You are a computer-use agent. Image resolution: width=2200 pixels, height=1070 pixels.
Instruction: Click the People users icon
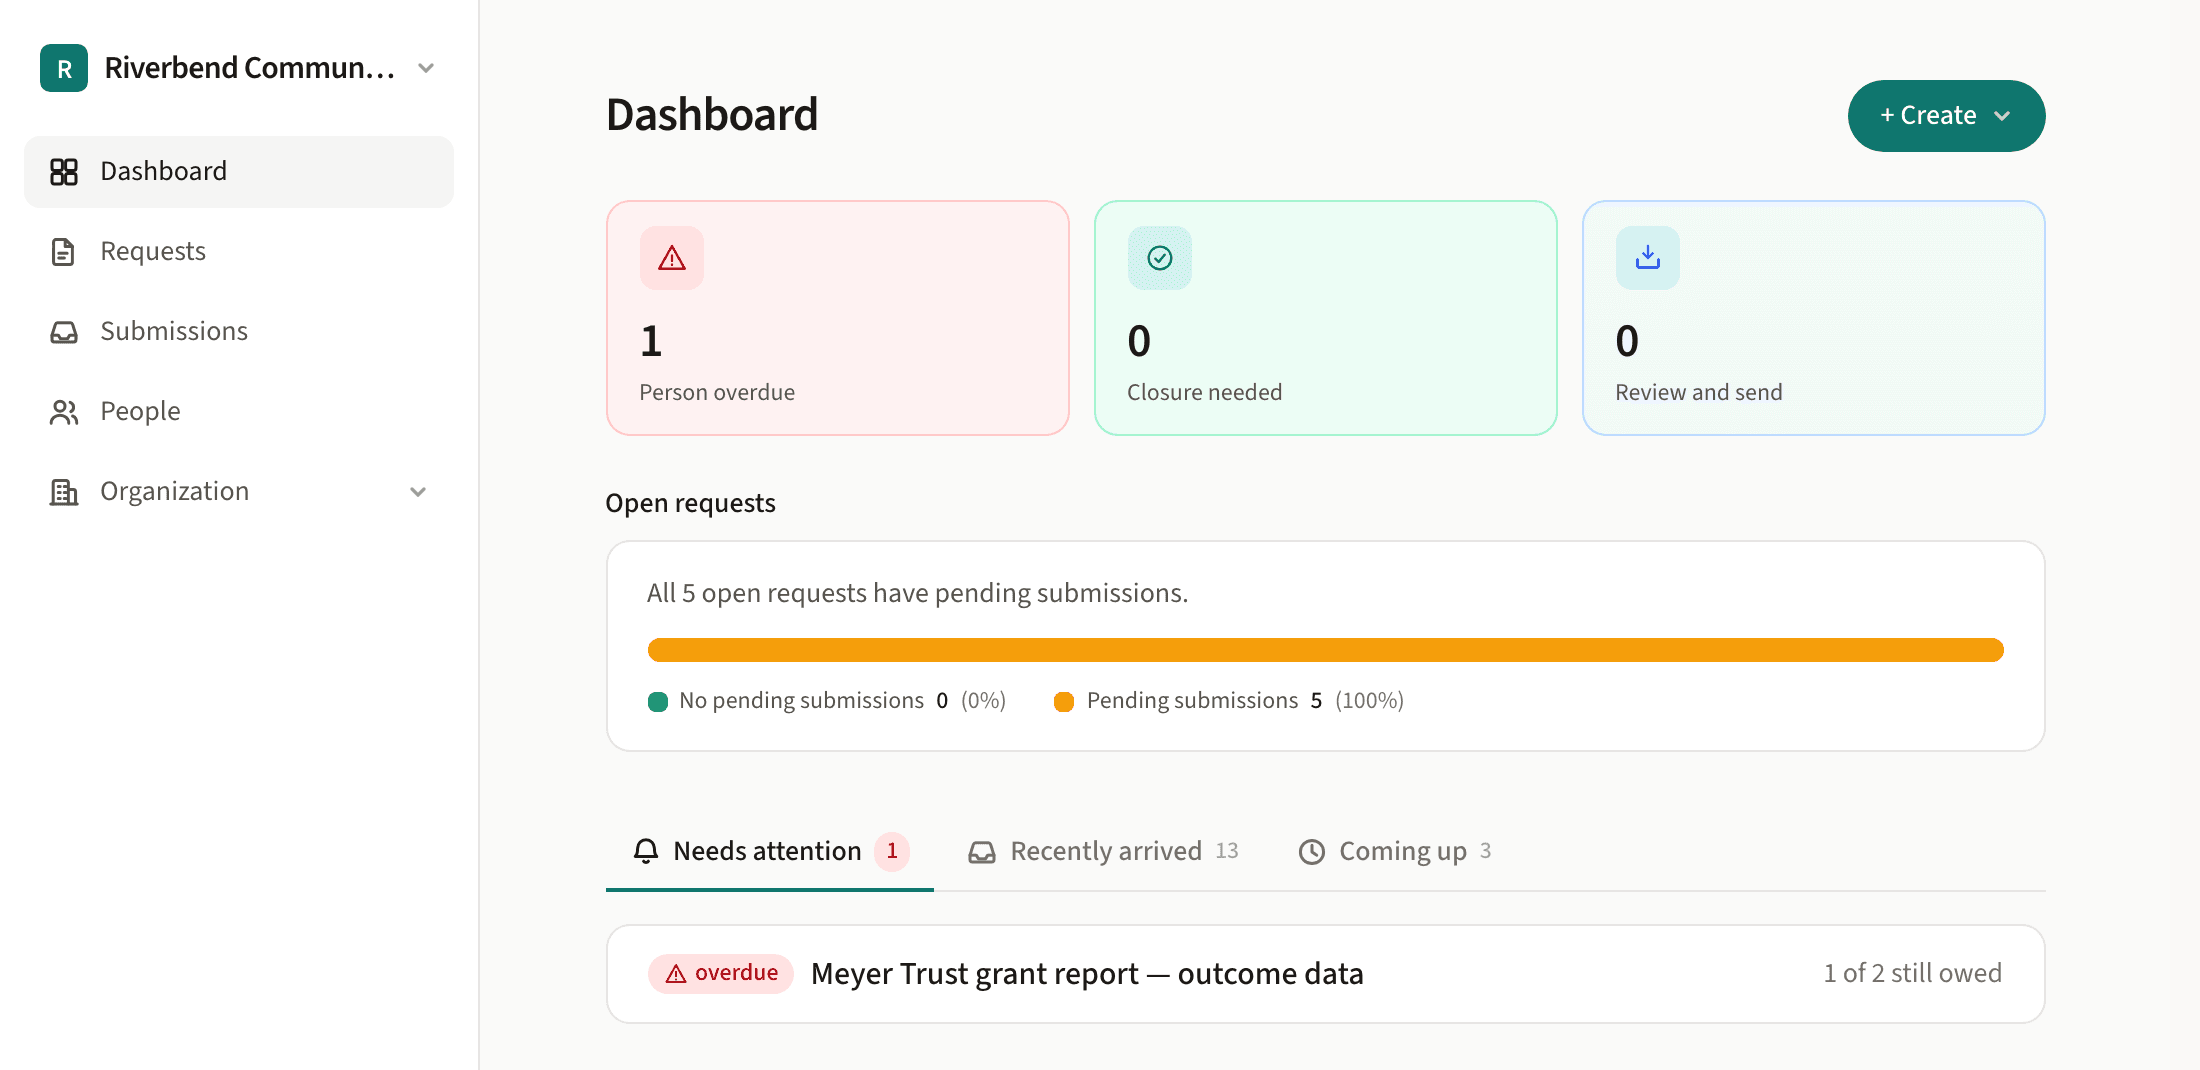64,412
